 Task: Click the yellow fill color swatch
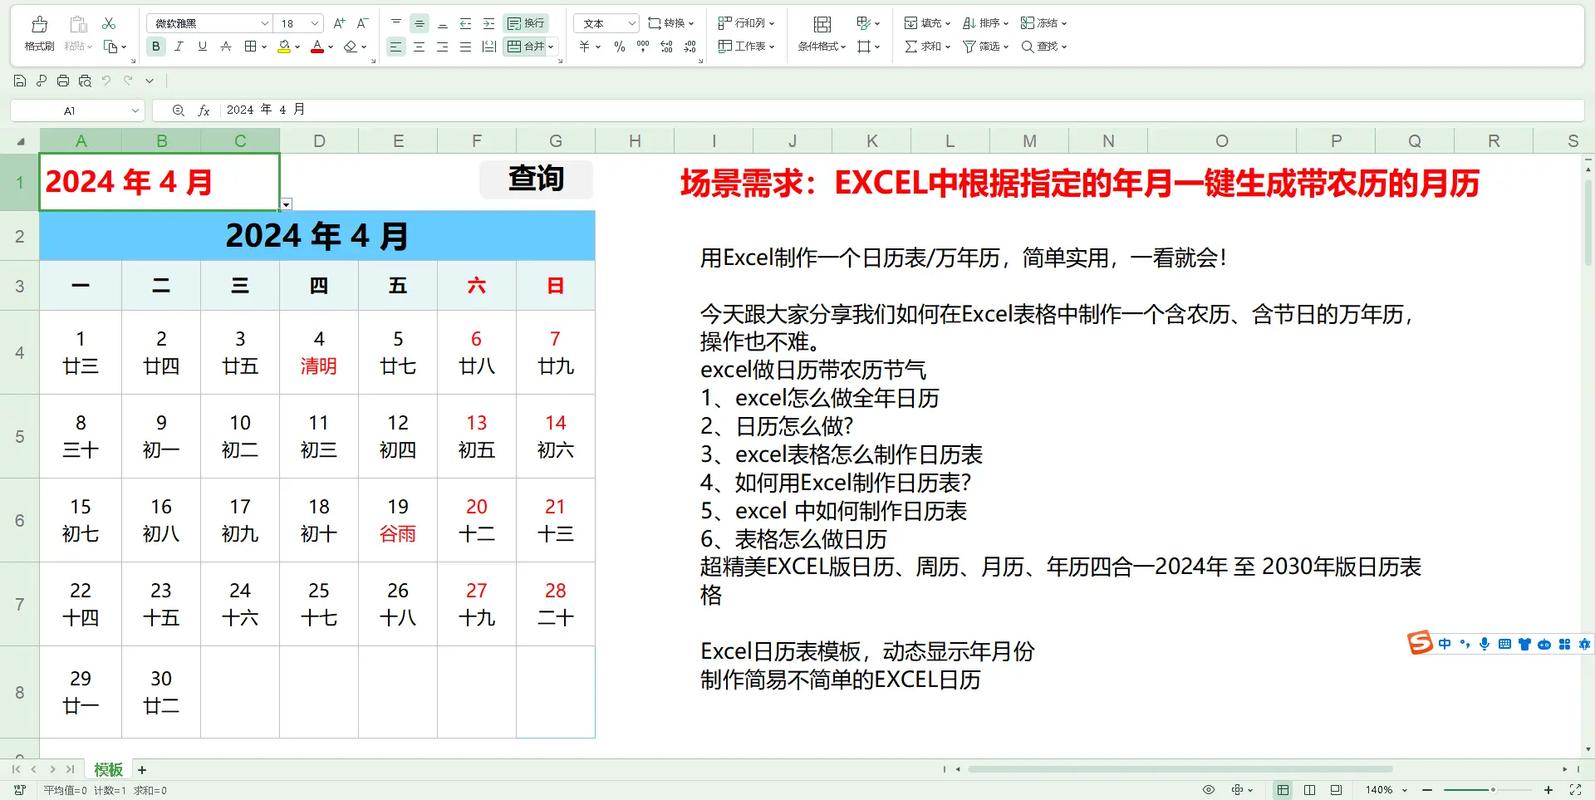(284, 46)
